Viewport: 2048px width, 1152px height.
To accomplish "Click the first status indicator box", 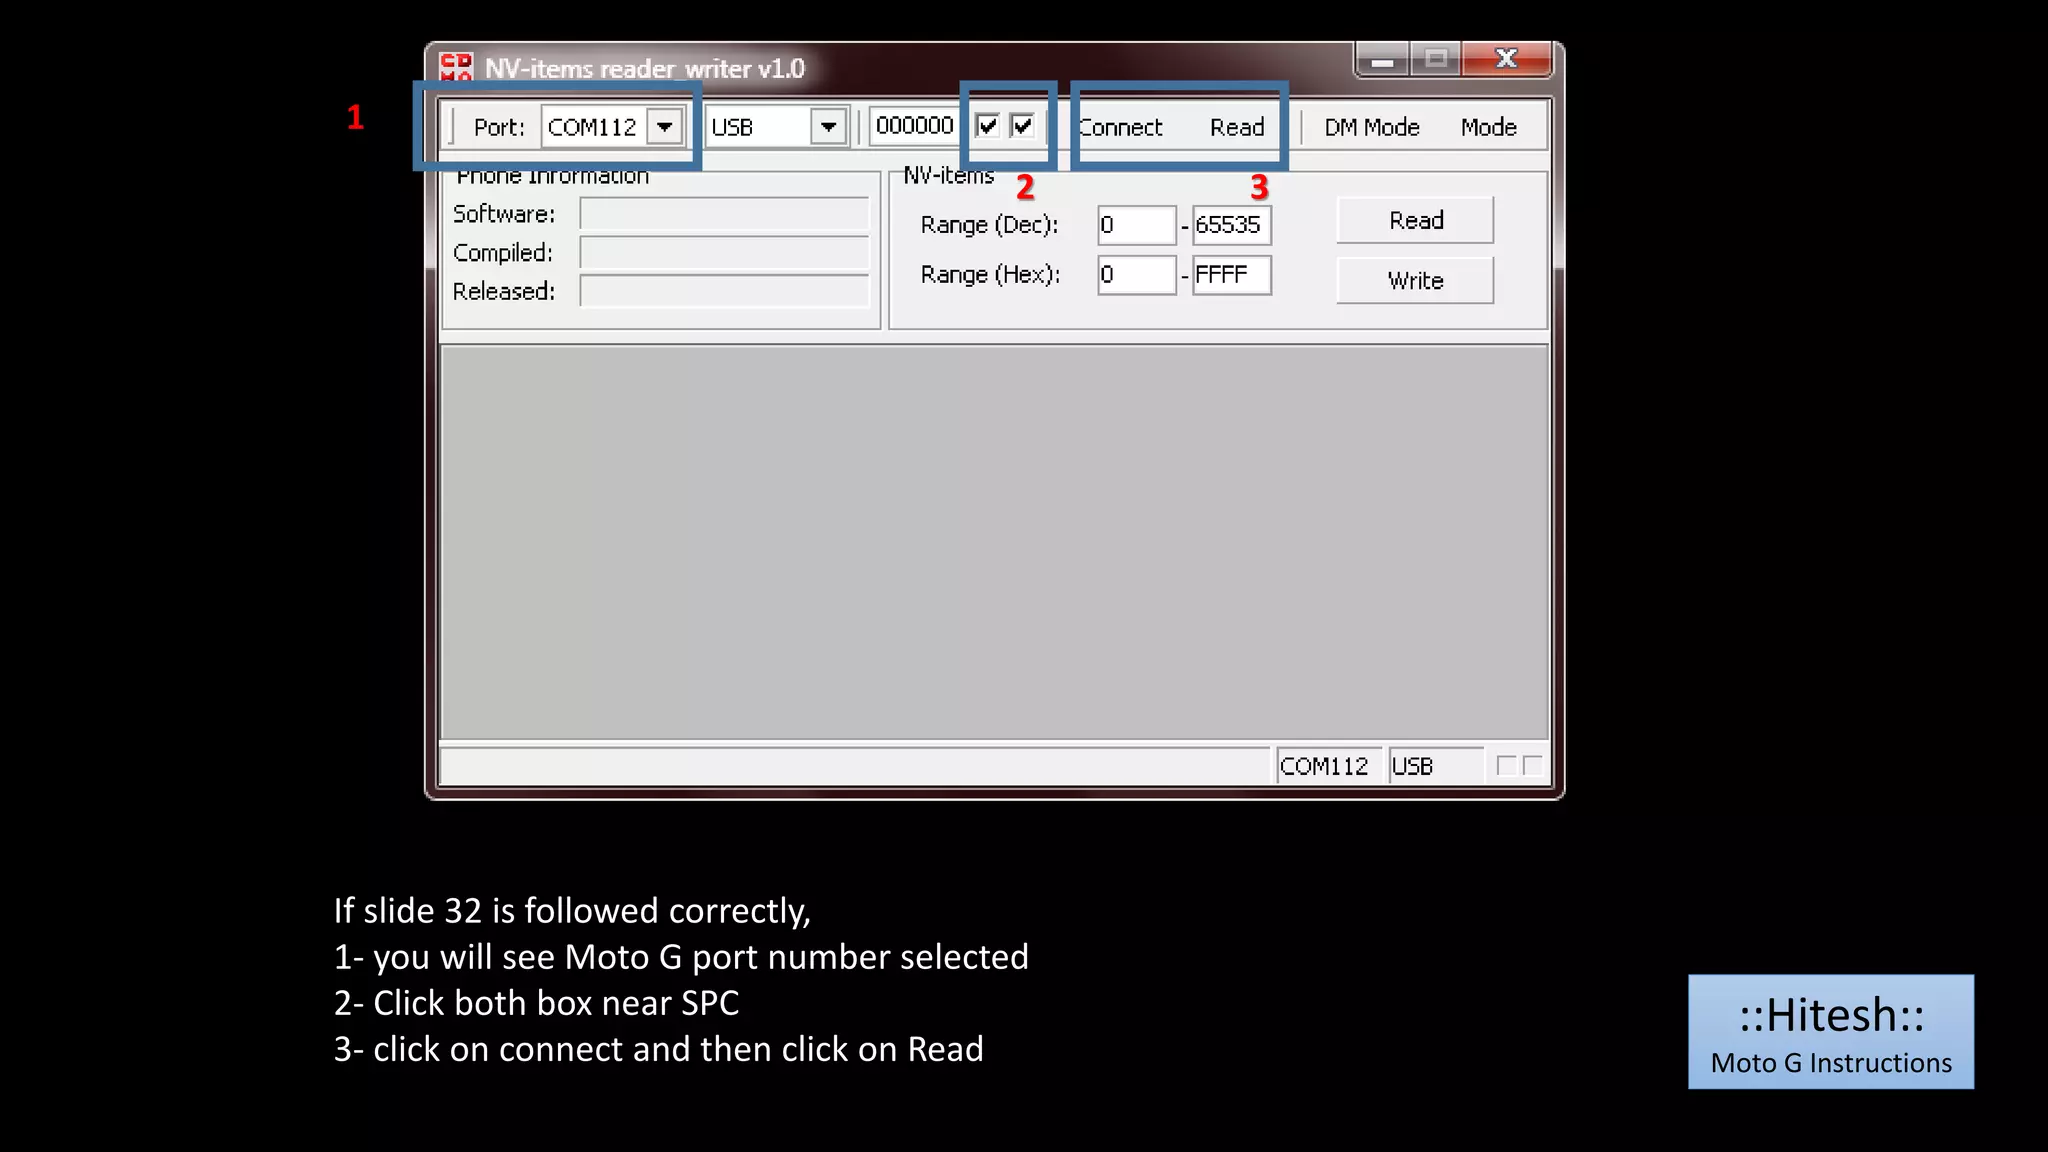I will click(x=1506, y=766).
